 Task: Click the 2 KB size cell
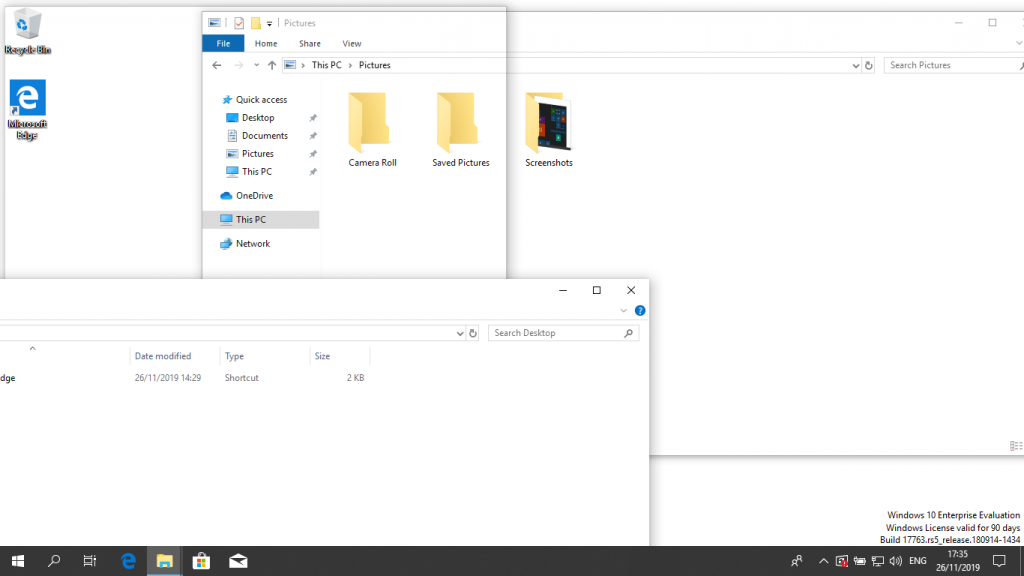(355, 378)
